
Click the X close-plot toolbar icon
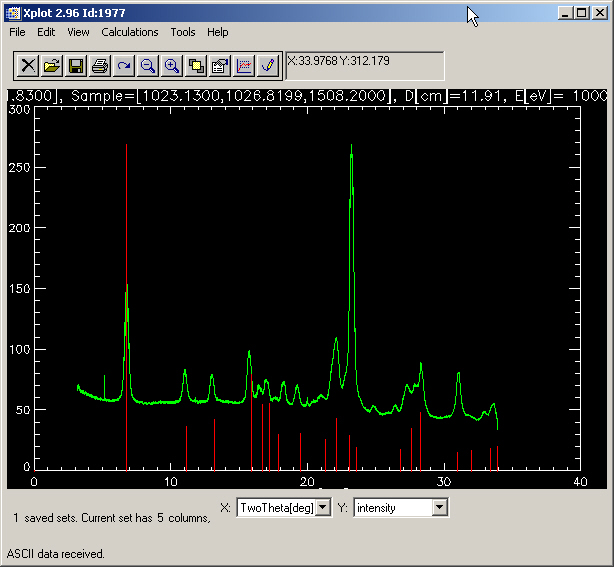(28, 66)
